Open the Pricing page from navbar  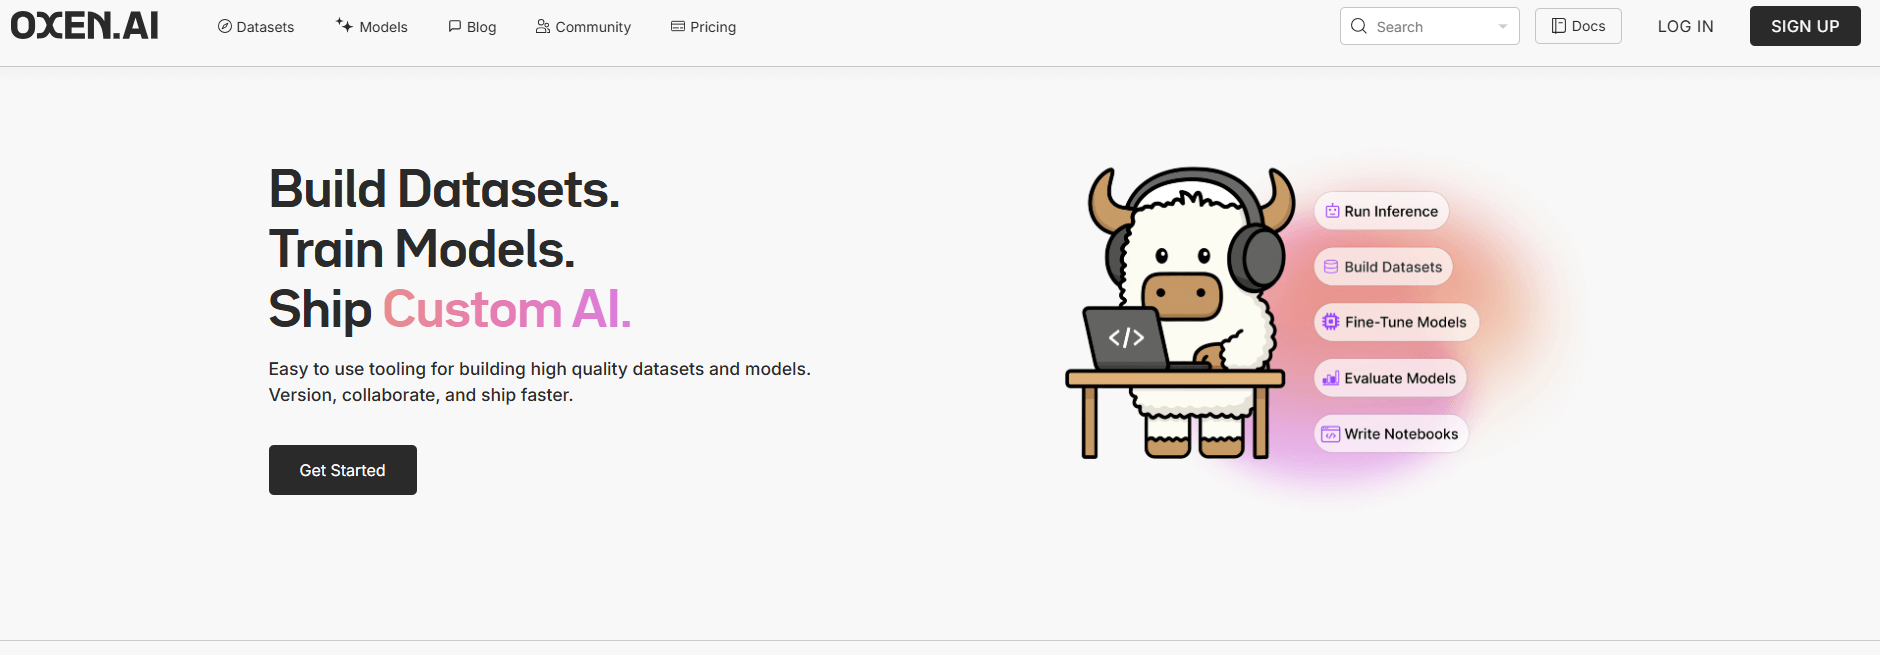coord(712,27)
